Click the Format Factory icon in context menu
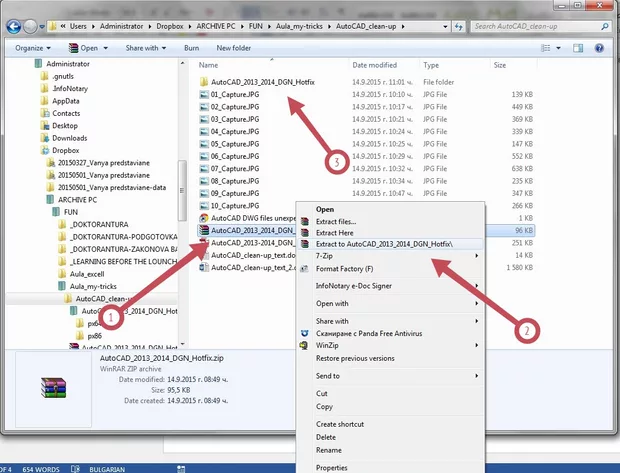The width and height of the screenshot is (620, 473). 303,269
